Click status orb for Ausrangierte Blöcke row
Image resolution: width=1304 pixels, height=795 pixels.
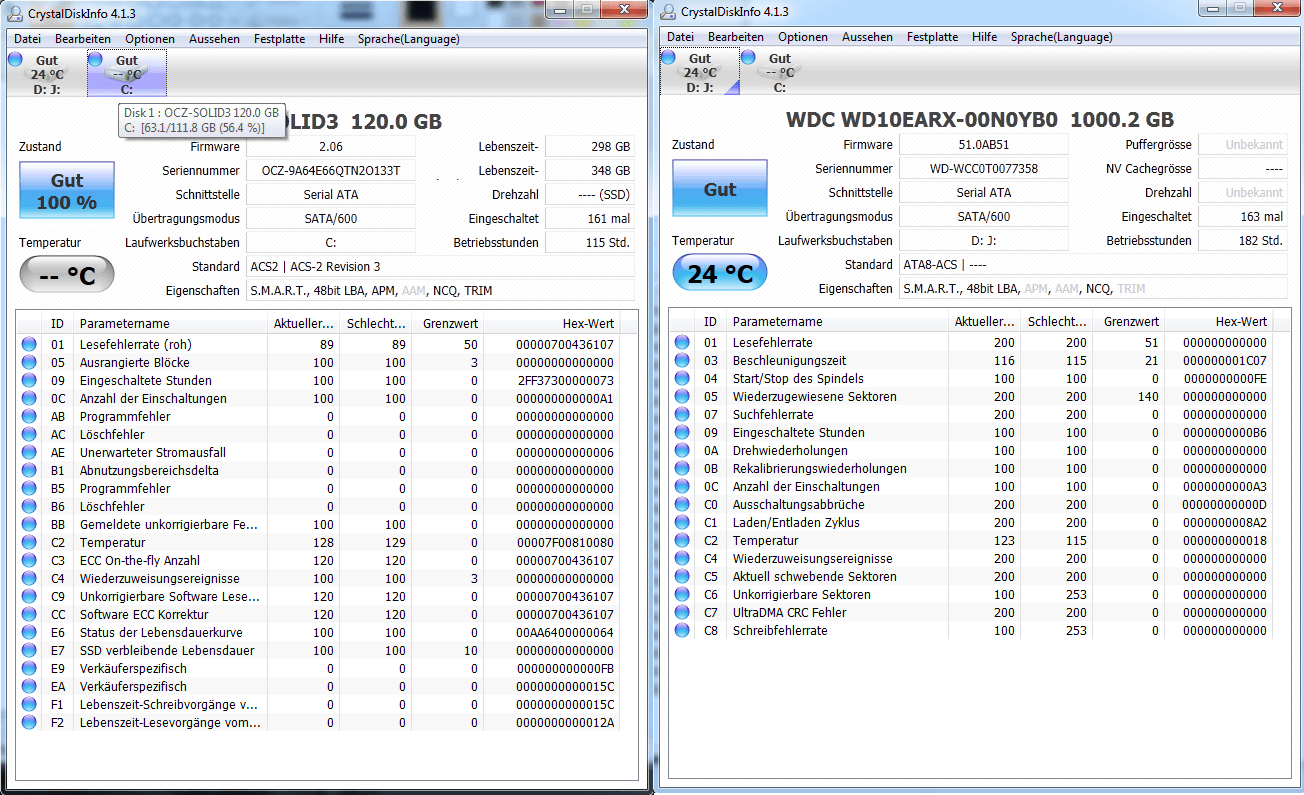click(x=29, y=363)
